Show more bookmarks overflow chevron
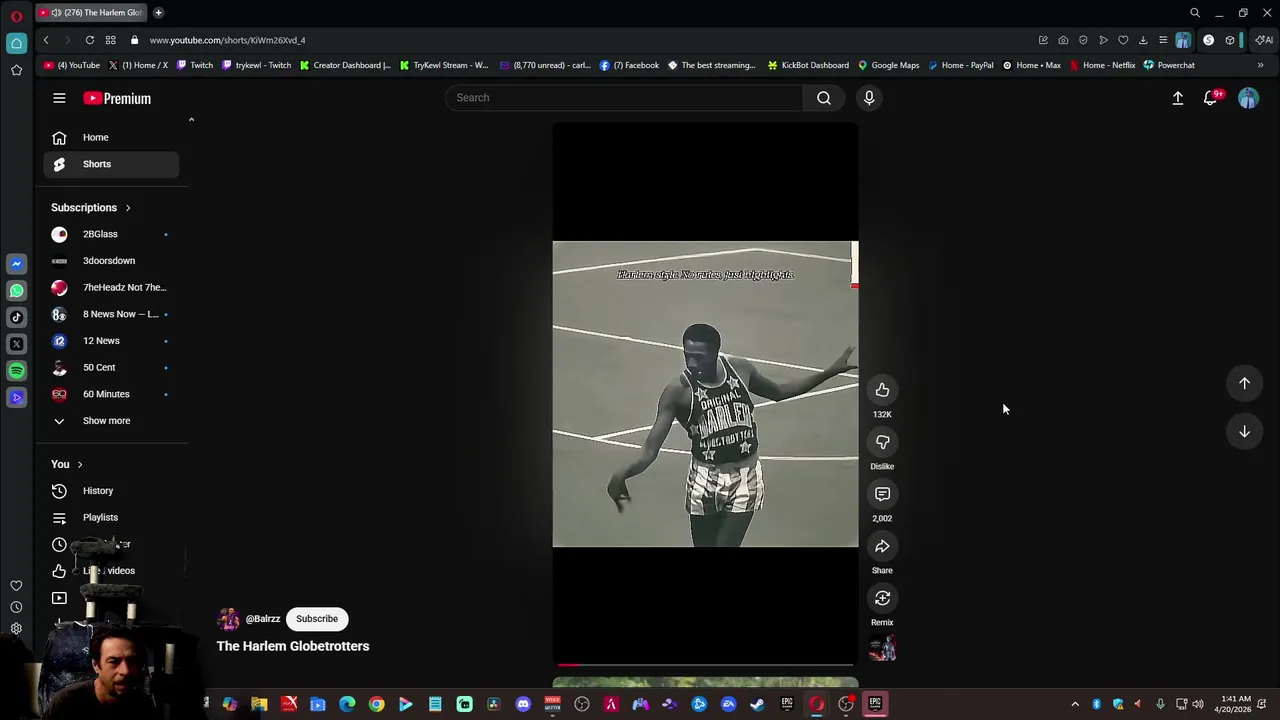Viewport: 1280px width, 720px height. coord(1260,65)
